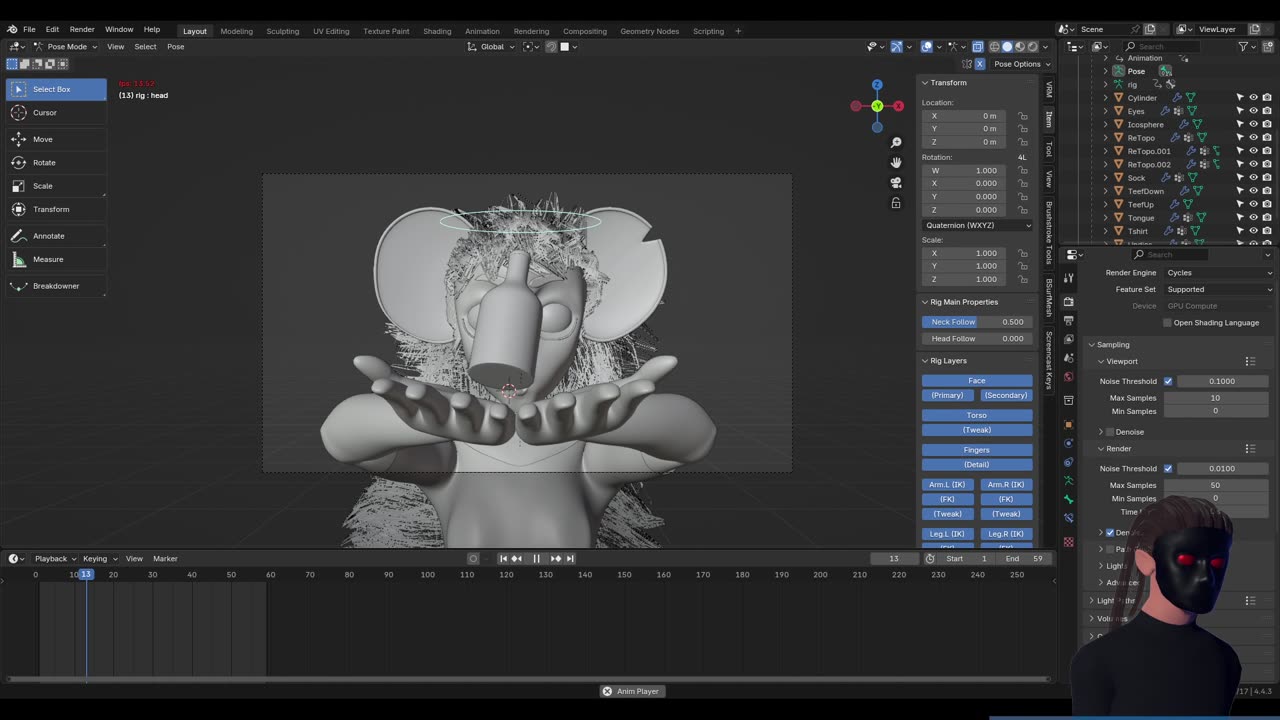
Task: Click the lock camera to view icon
Action: (896, 203)
